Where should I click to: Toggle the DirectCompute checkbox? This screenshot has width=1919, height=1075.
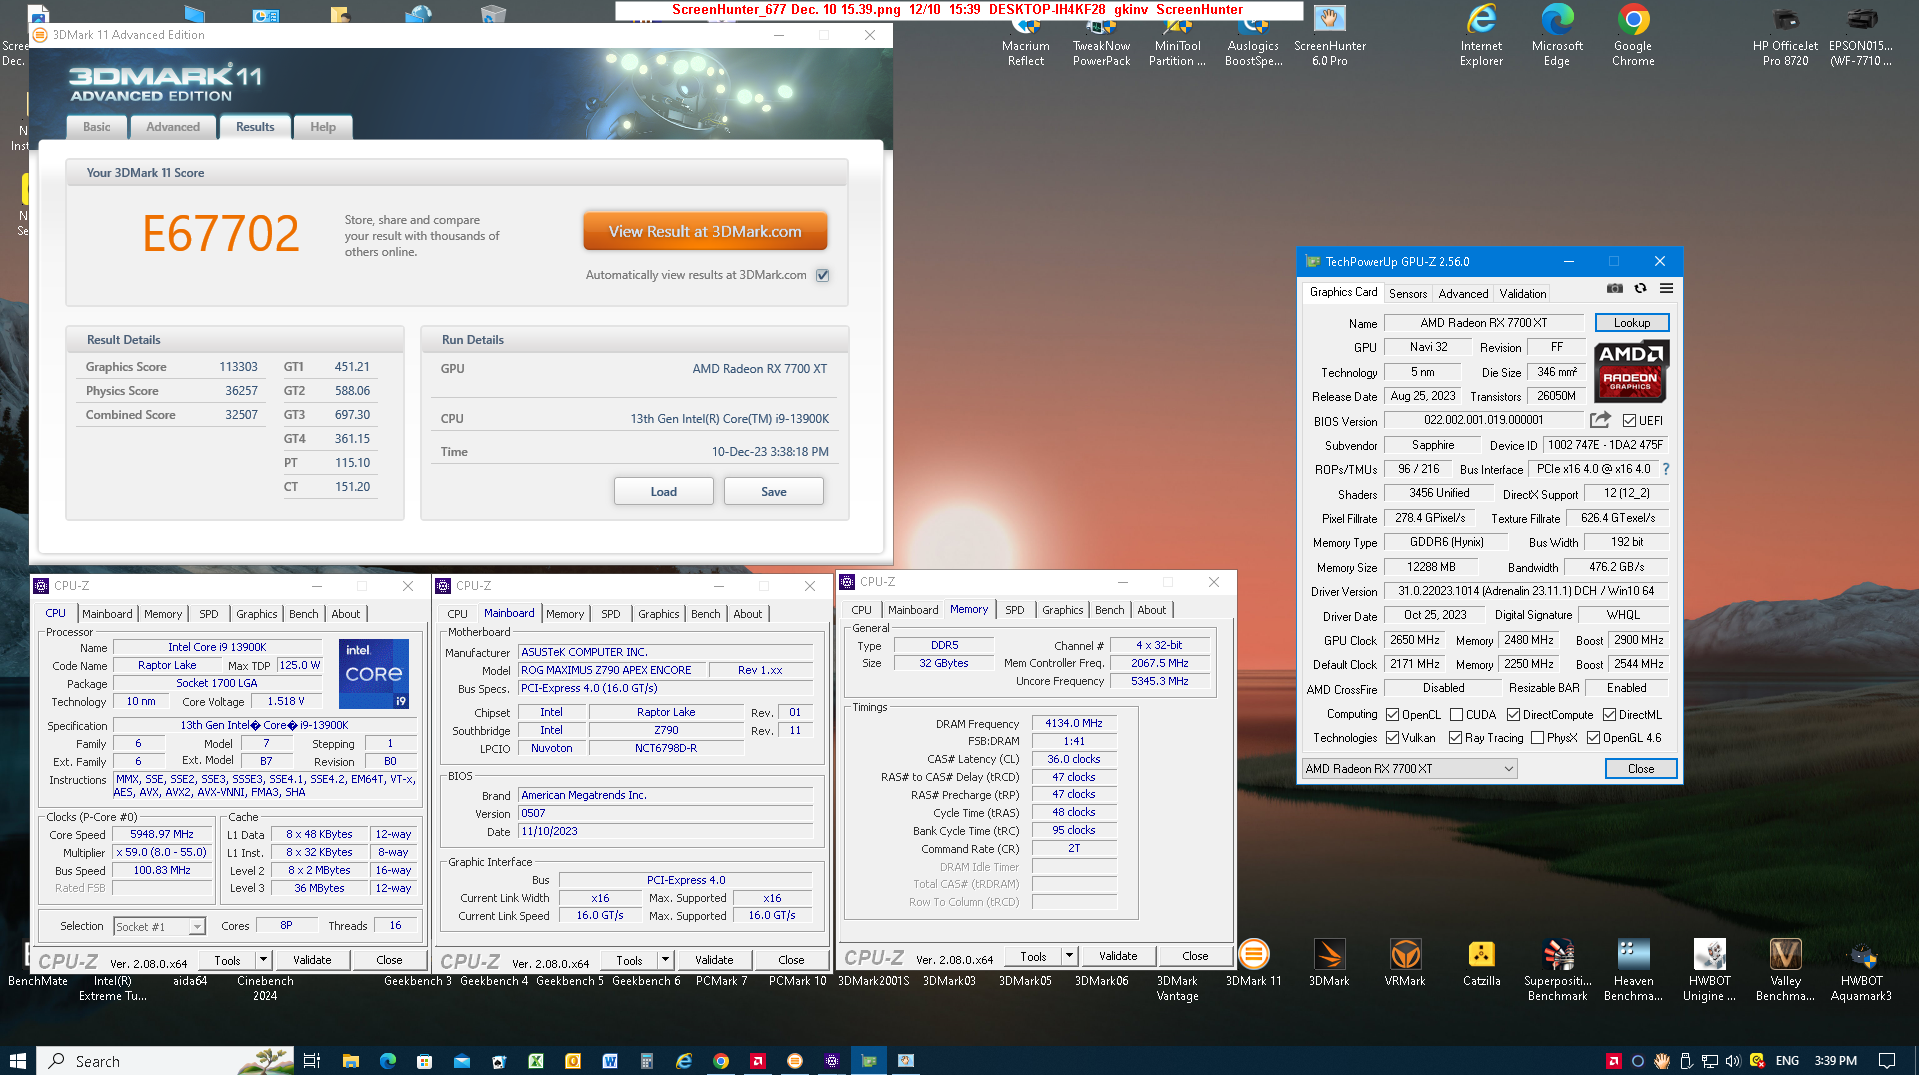(1513, 715)
